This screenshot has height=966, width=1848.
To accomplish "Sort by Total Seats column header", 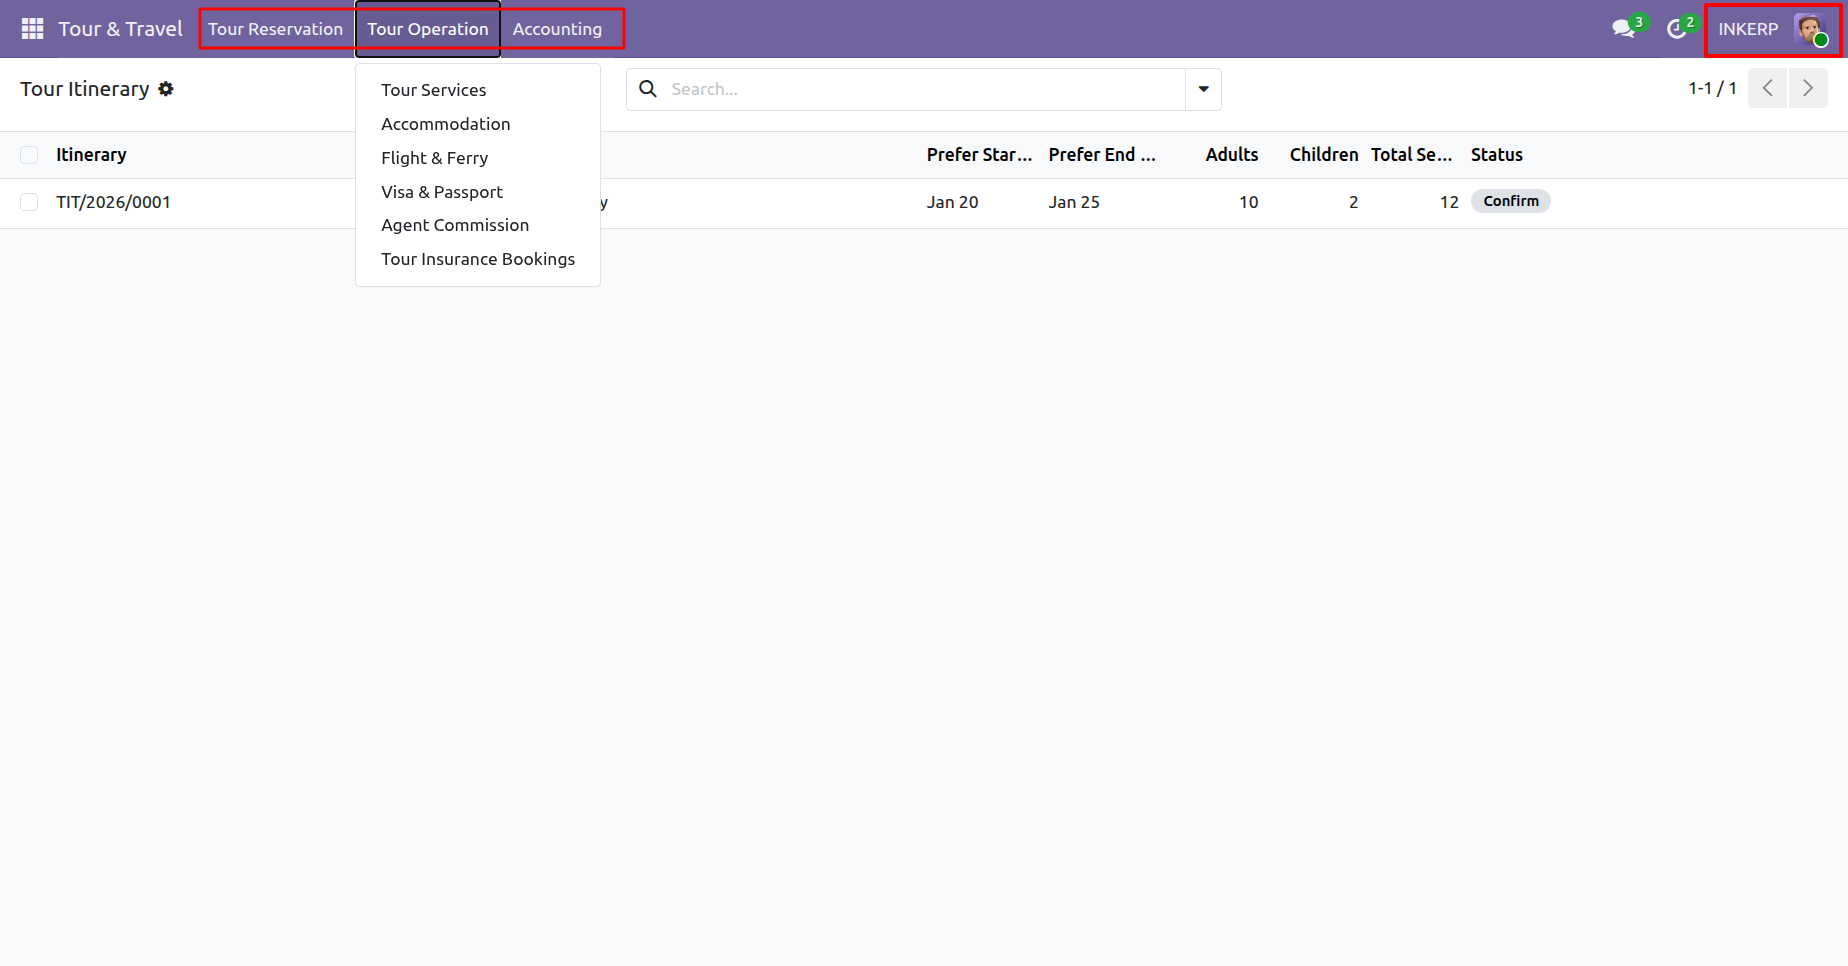I will tap(1411, 155).
